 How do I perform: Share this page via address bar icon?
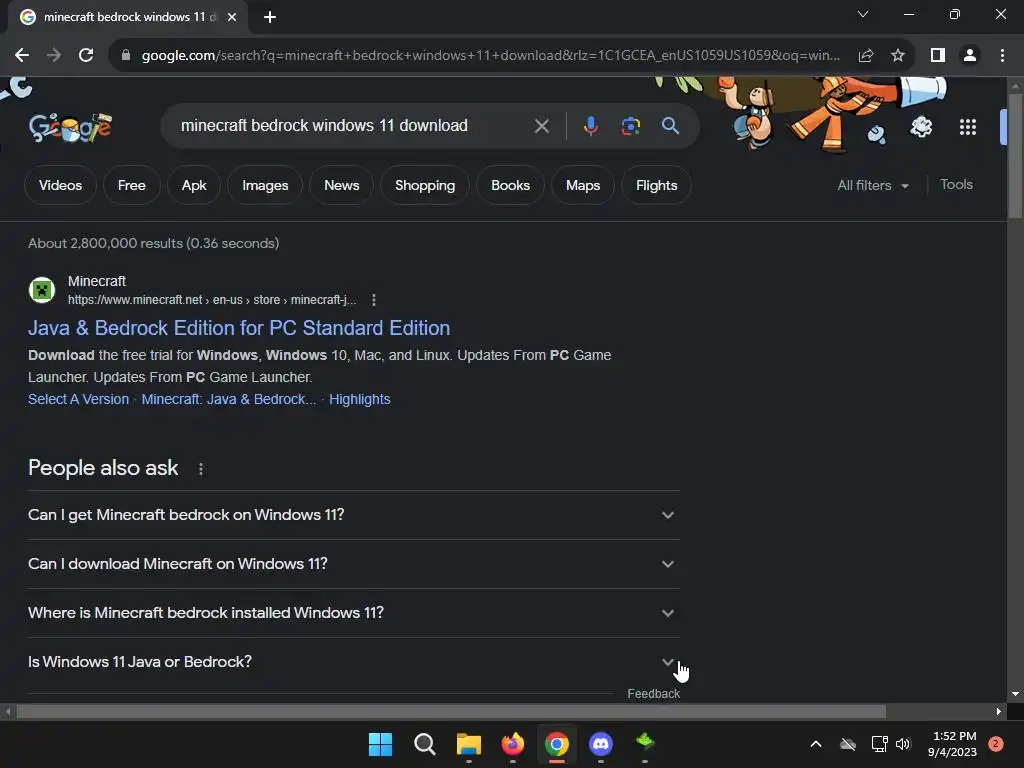click(866, 56)
